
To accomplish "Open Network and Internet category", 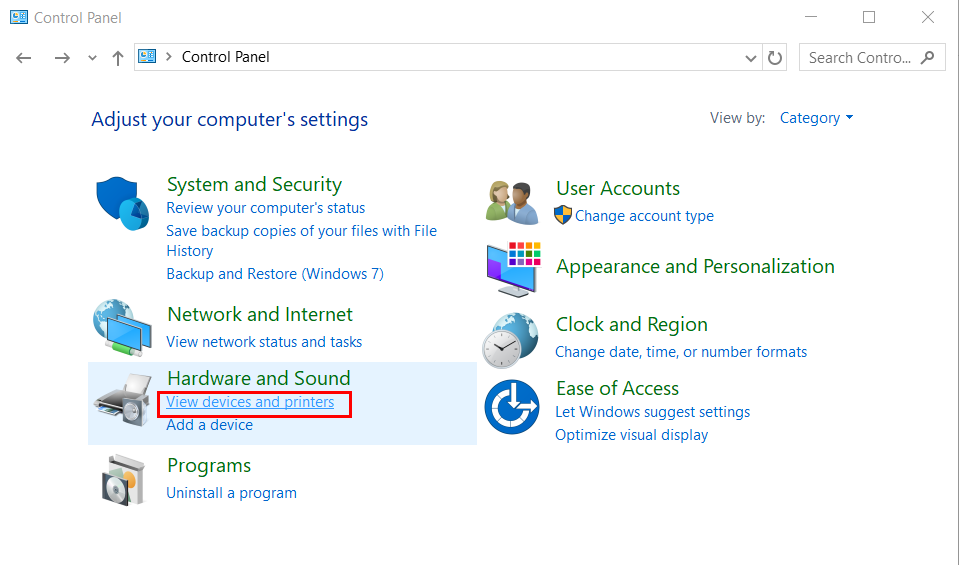I will 260,314.
